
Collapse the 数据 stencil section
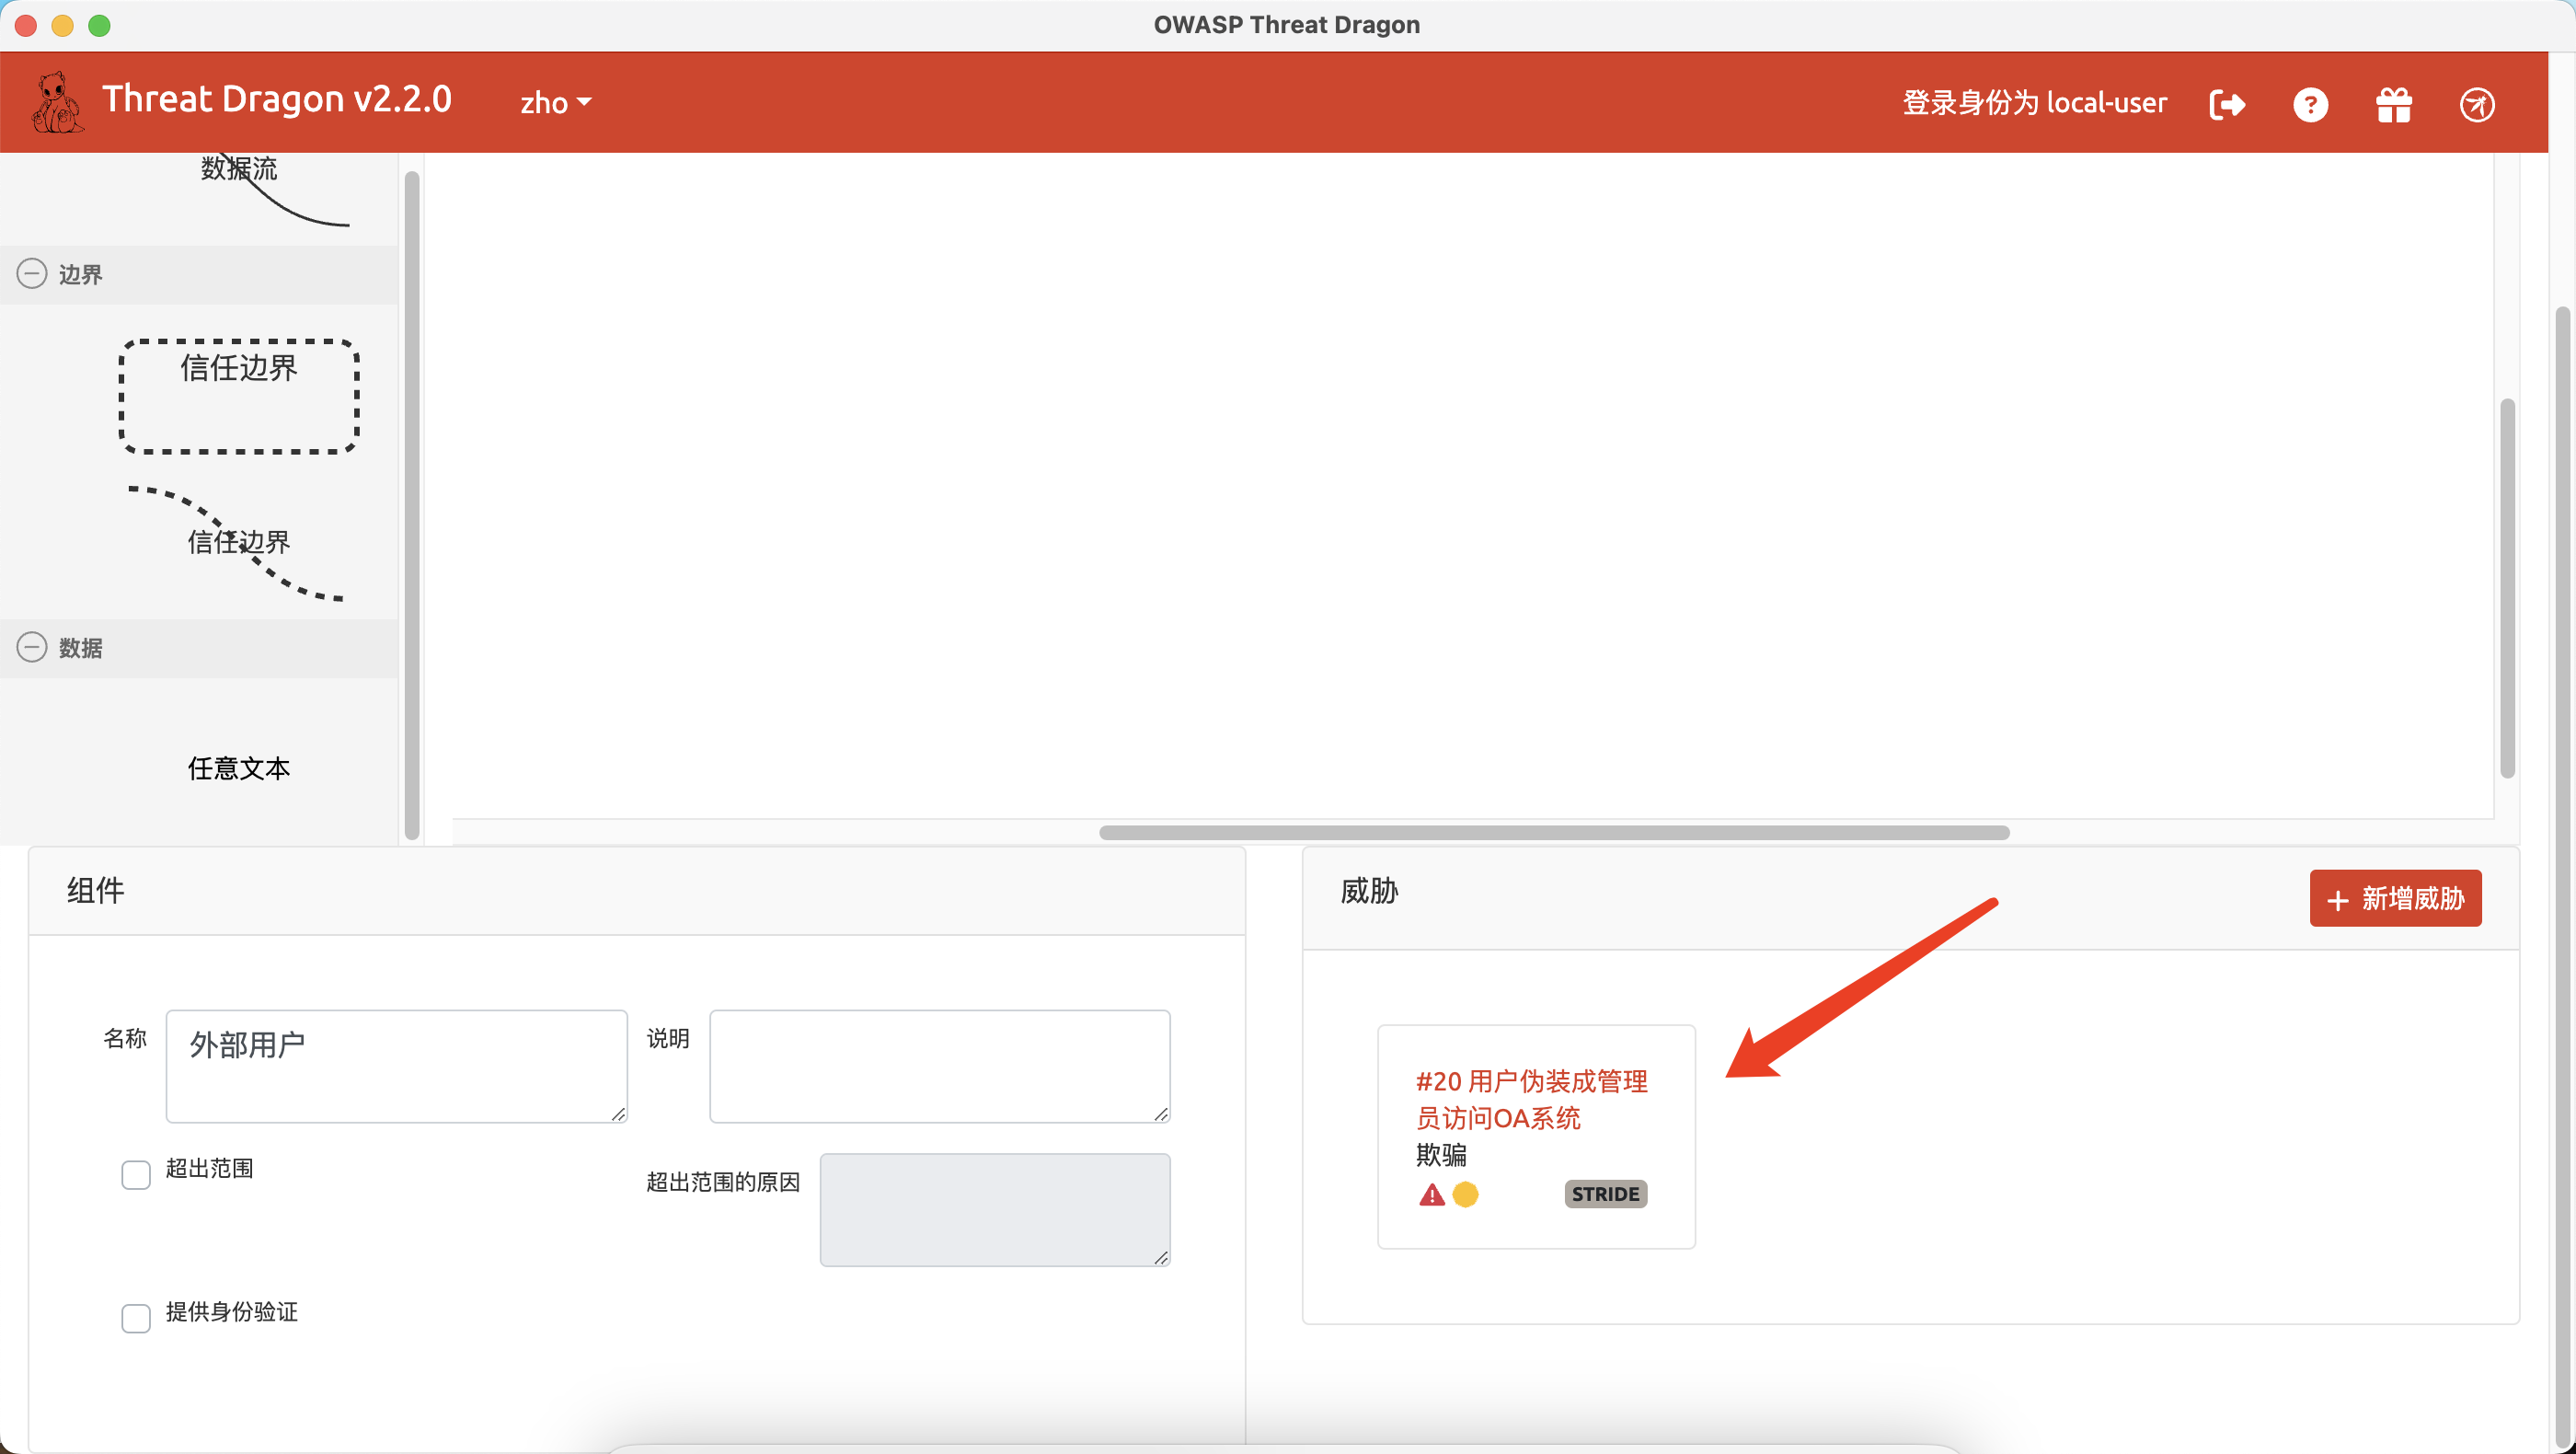click(x=32, y=647)
